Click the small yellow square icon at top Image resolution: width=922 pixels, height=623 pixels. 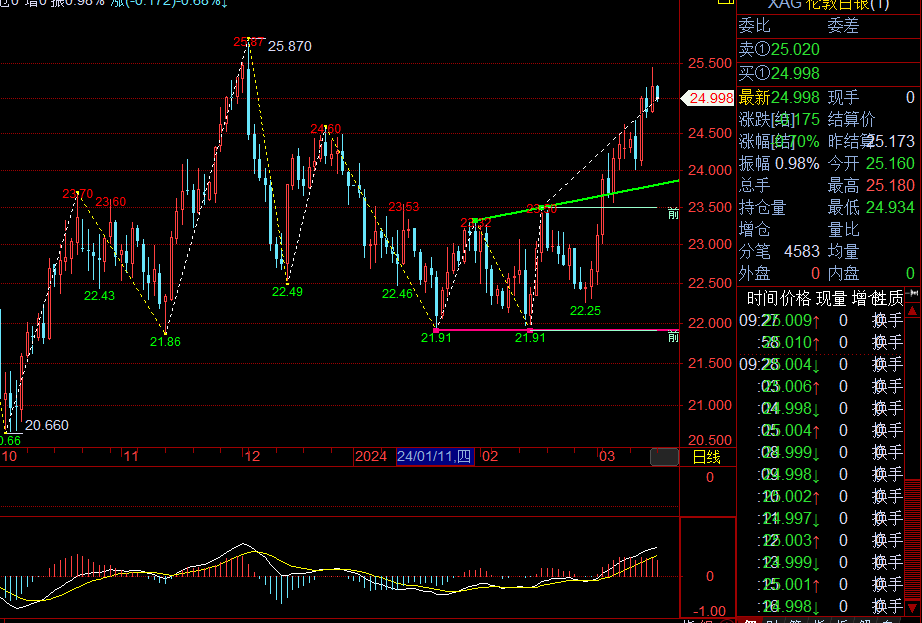(724, 4)
